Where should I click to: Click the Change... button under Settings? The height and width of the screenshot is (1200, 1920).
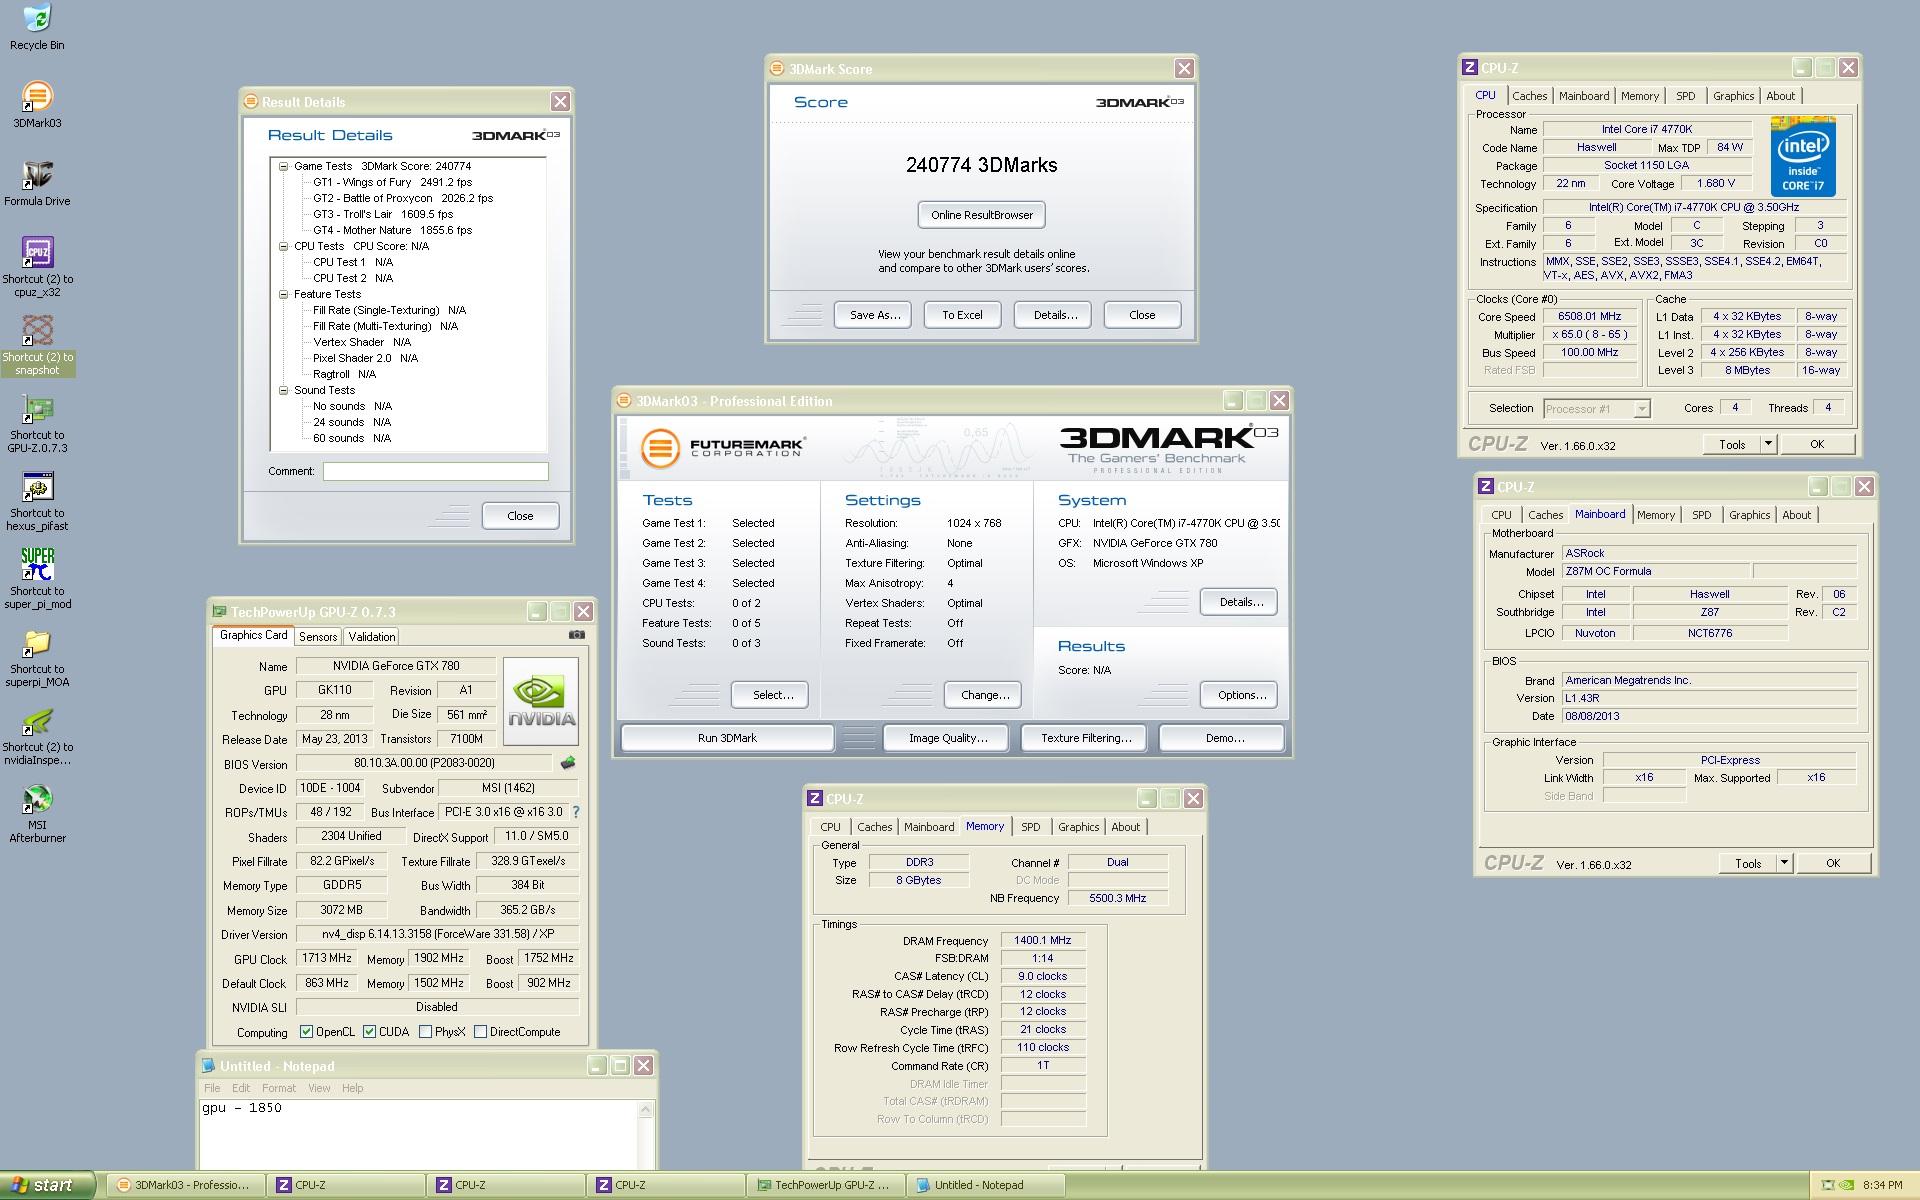tap(985, 695)
